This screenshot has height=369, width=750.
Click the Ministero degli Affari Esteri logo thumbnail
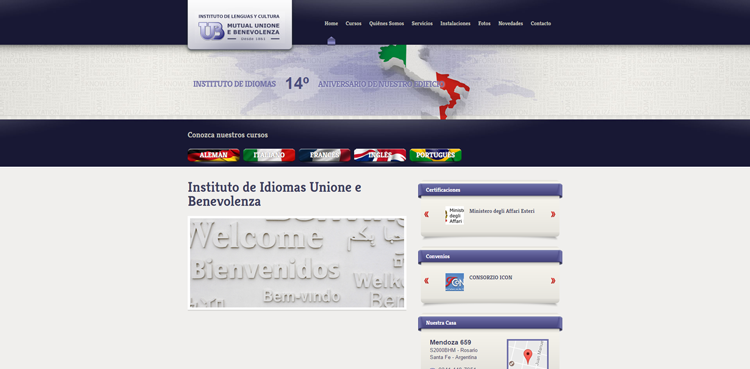(x=454, y=215)
